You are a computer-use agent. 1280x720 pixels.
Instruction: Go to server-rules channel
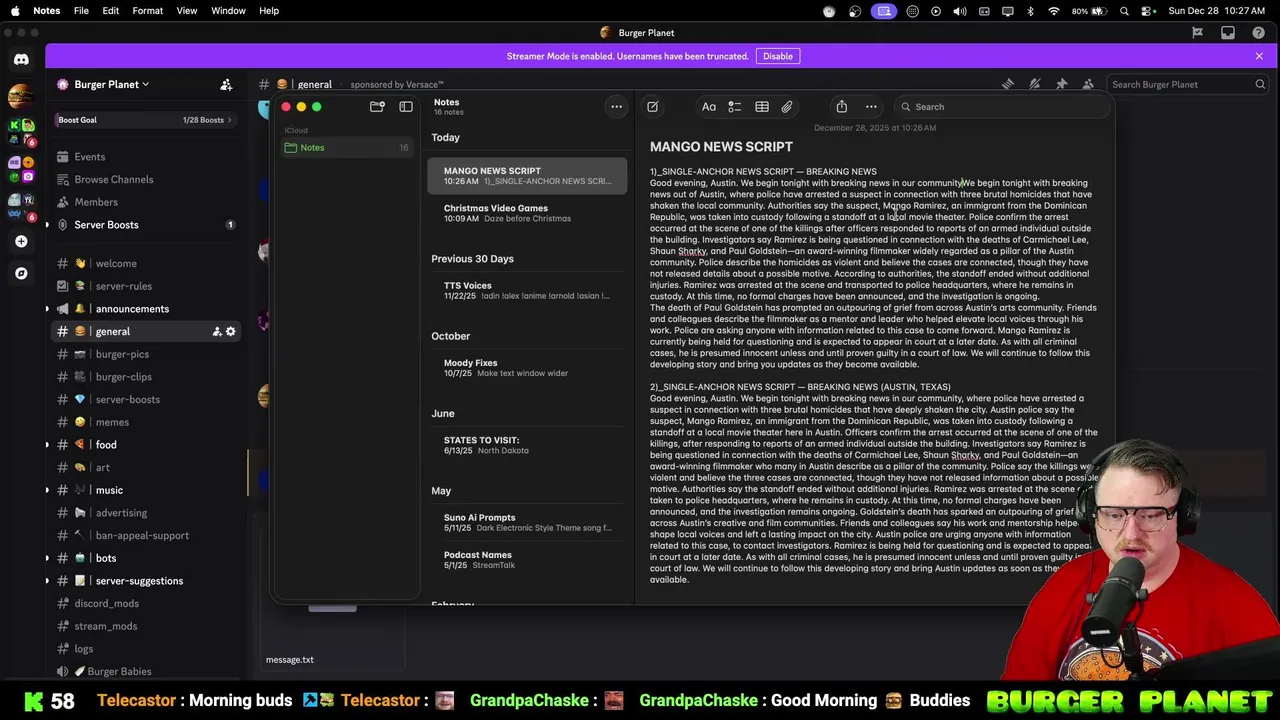145,286
